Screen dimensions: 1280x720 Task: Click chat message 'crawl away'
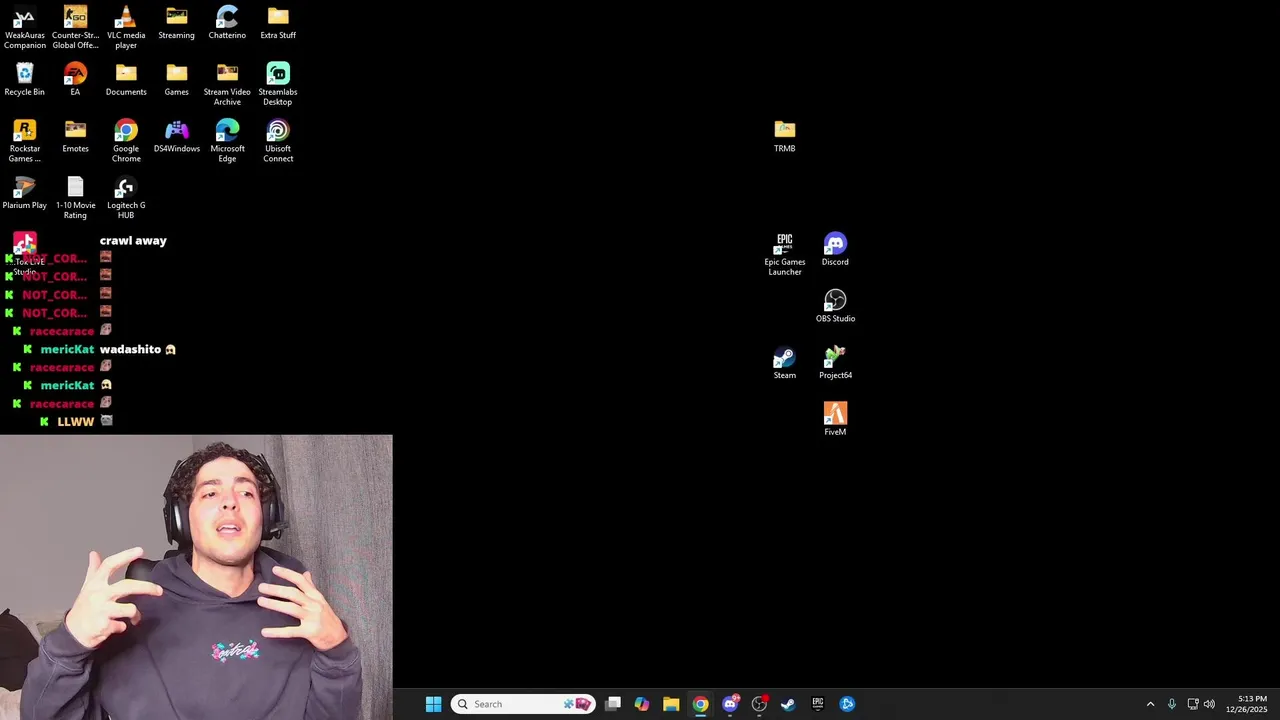[133, 241]
